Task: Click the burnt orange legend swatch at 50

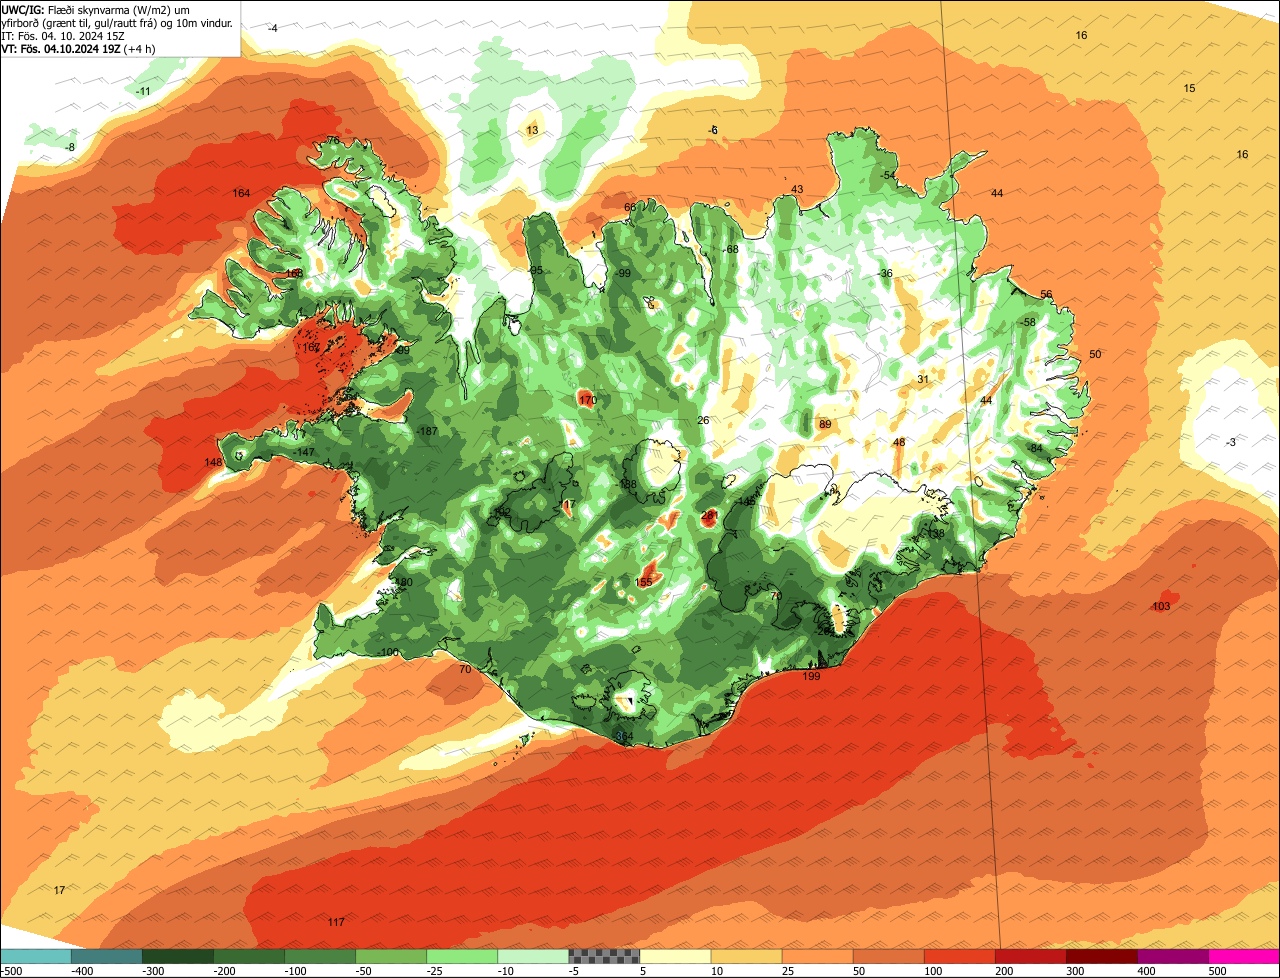Action: click(x=888, y=956)
